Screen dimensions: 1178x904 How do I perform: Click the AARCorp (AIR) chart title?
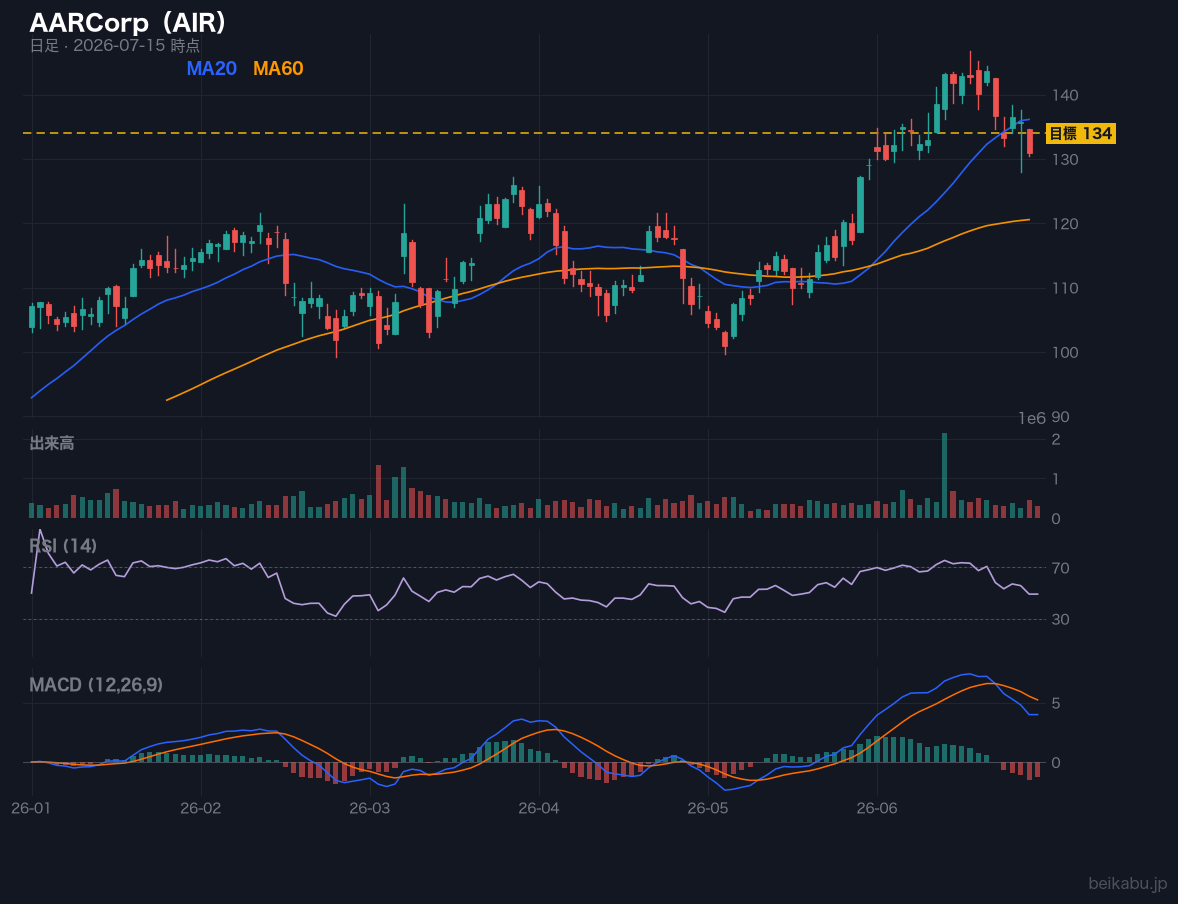coord(128,23)
